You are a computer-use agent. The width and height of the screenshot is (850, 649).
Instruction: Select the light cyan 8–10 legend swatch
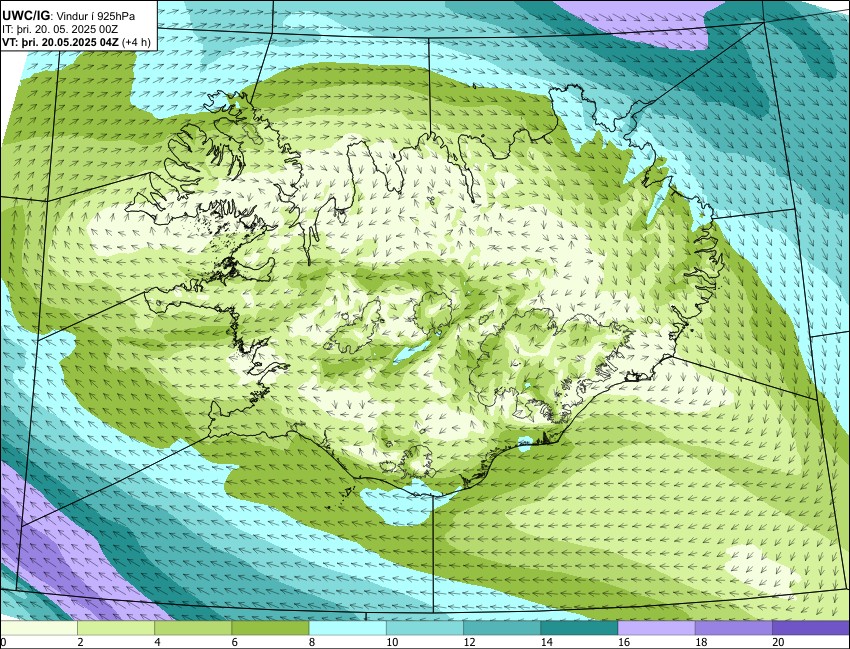click(347, 628)
